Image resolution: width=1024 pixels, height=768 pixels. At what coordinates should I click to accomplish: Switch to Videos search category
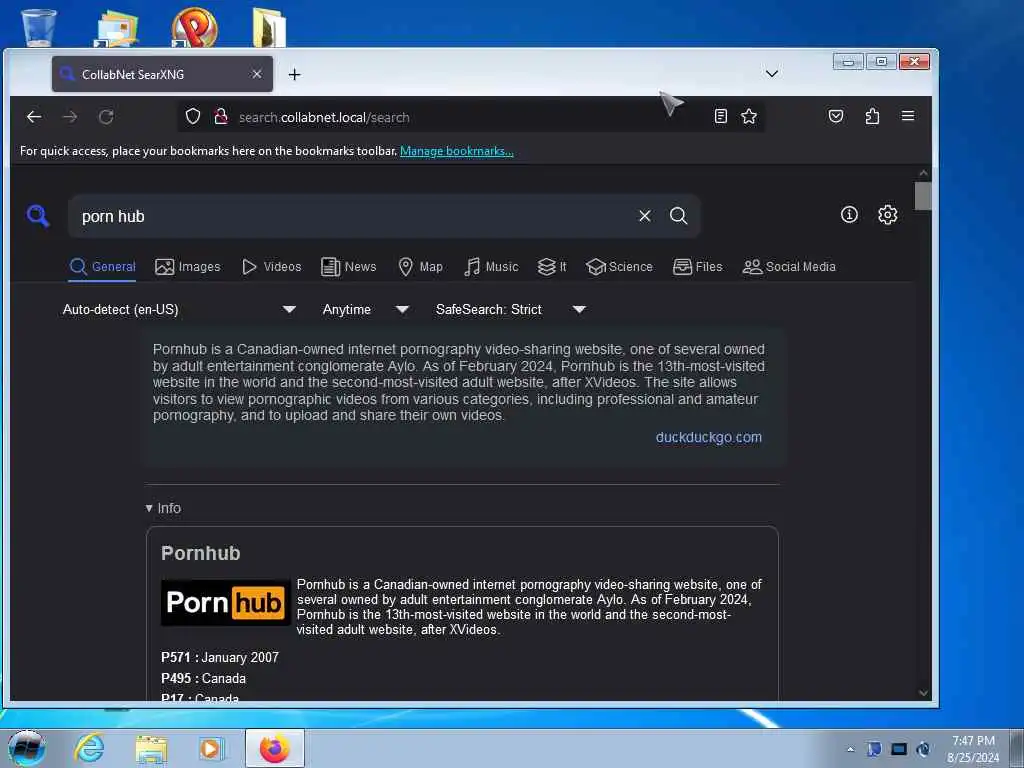tap(271, 266)
